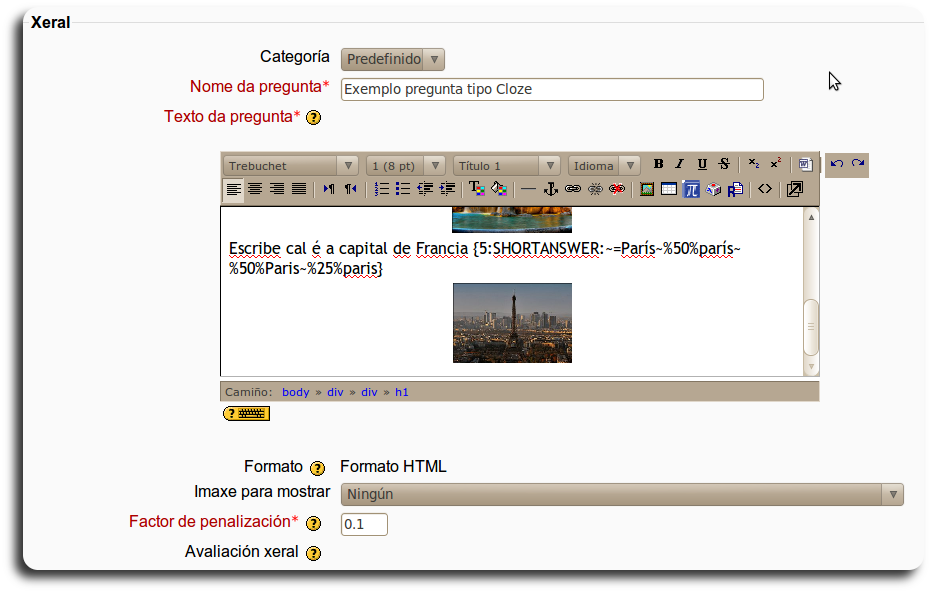Image resolution: width=931 pixels, height=593 pixels.
Task: Open the Categoría Predefinido dropdown
Action: coord(392,60)
